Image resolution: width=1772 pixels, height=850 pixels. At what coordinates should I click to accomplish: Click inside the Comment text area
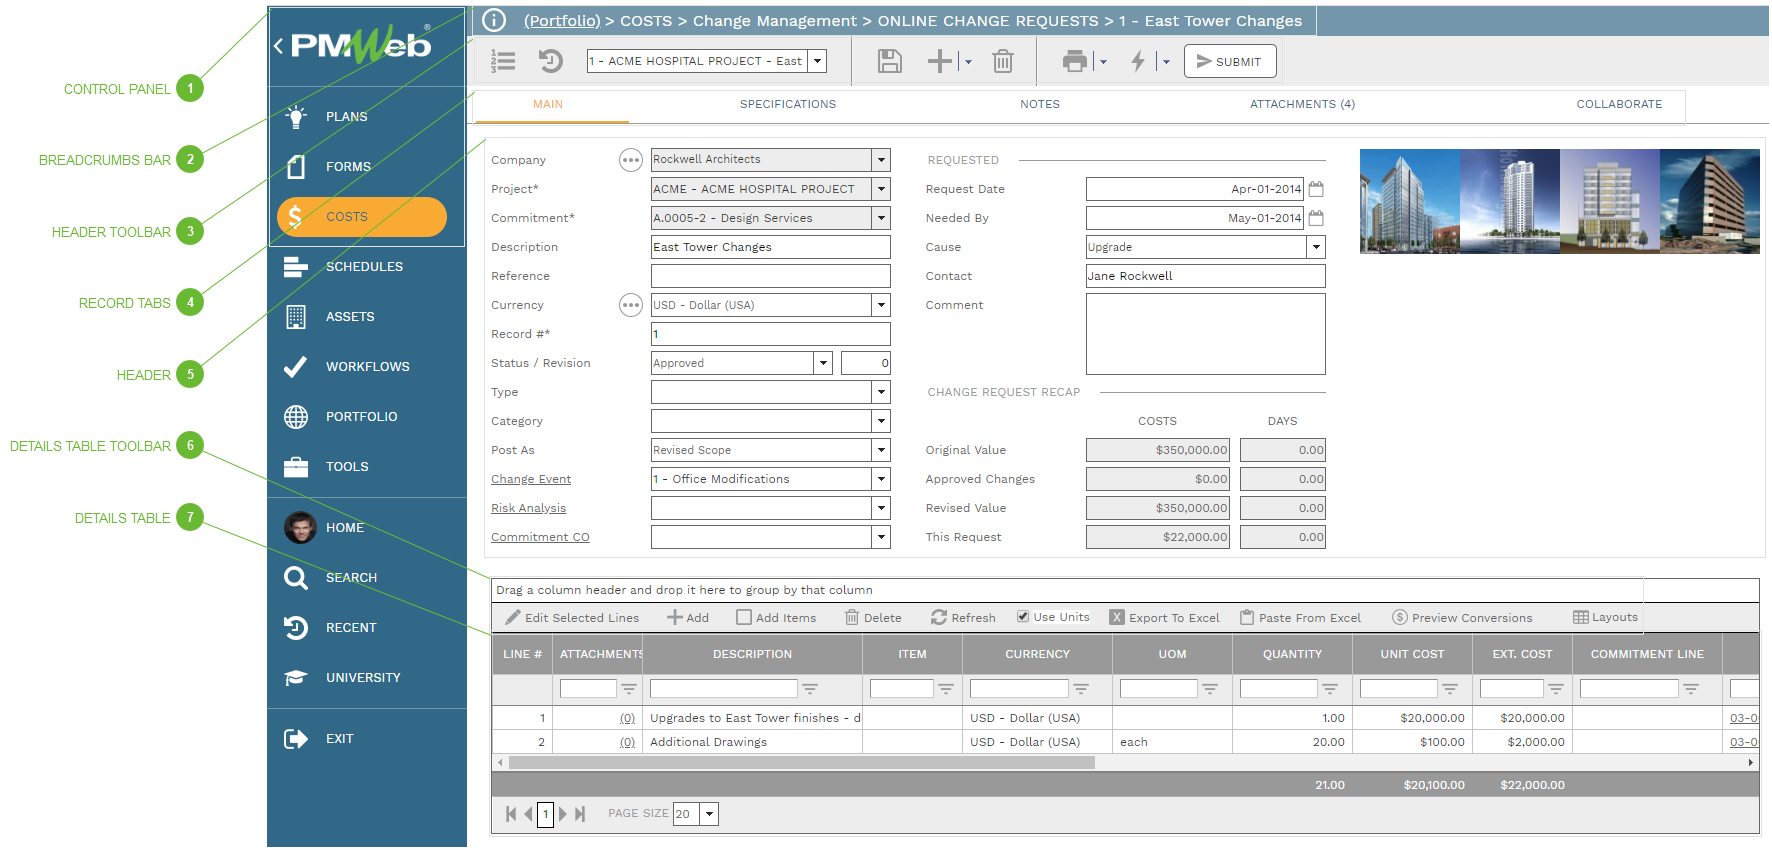(x=1205, y=334)
